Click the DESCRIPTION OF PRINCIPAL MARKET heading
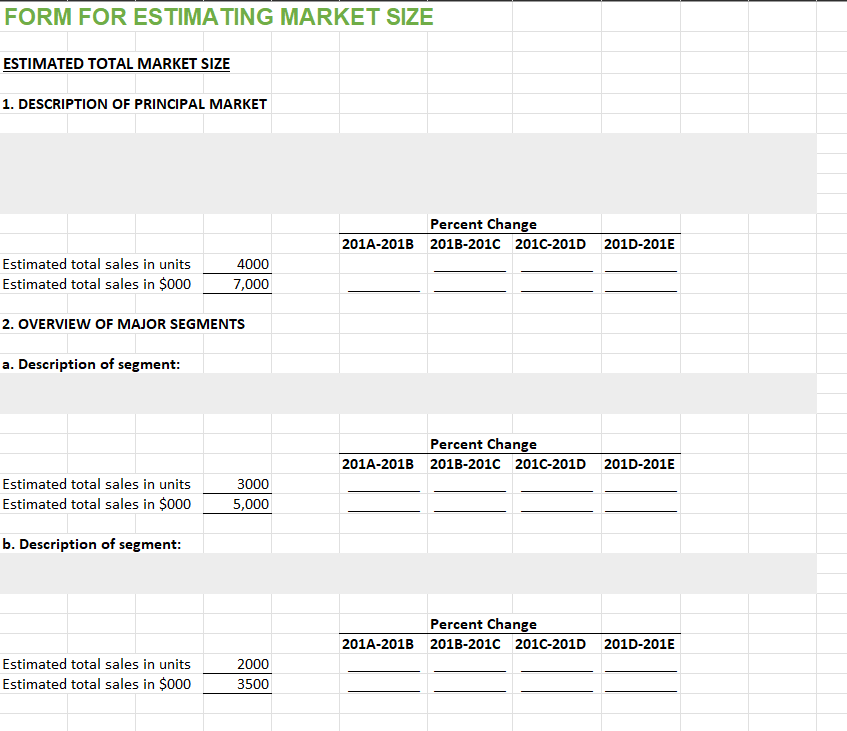 134,103
